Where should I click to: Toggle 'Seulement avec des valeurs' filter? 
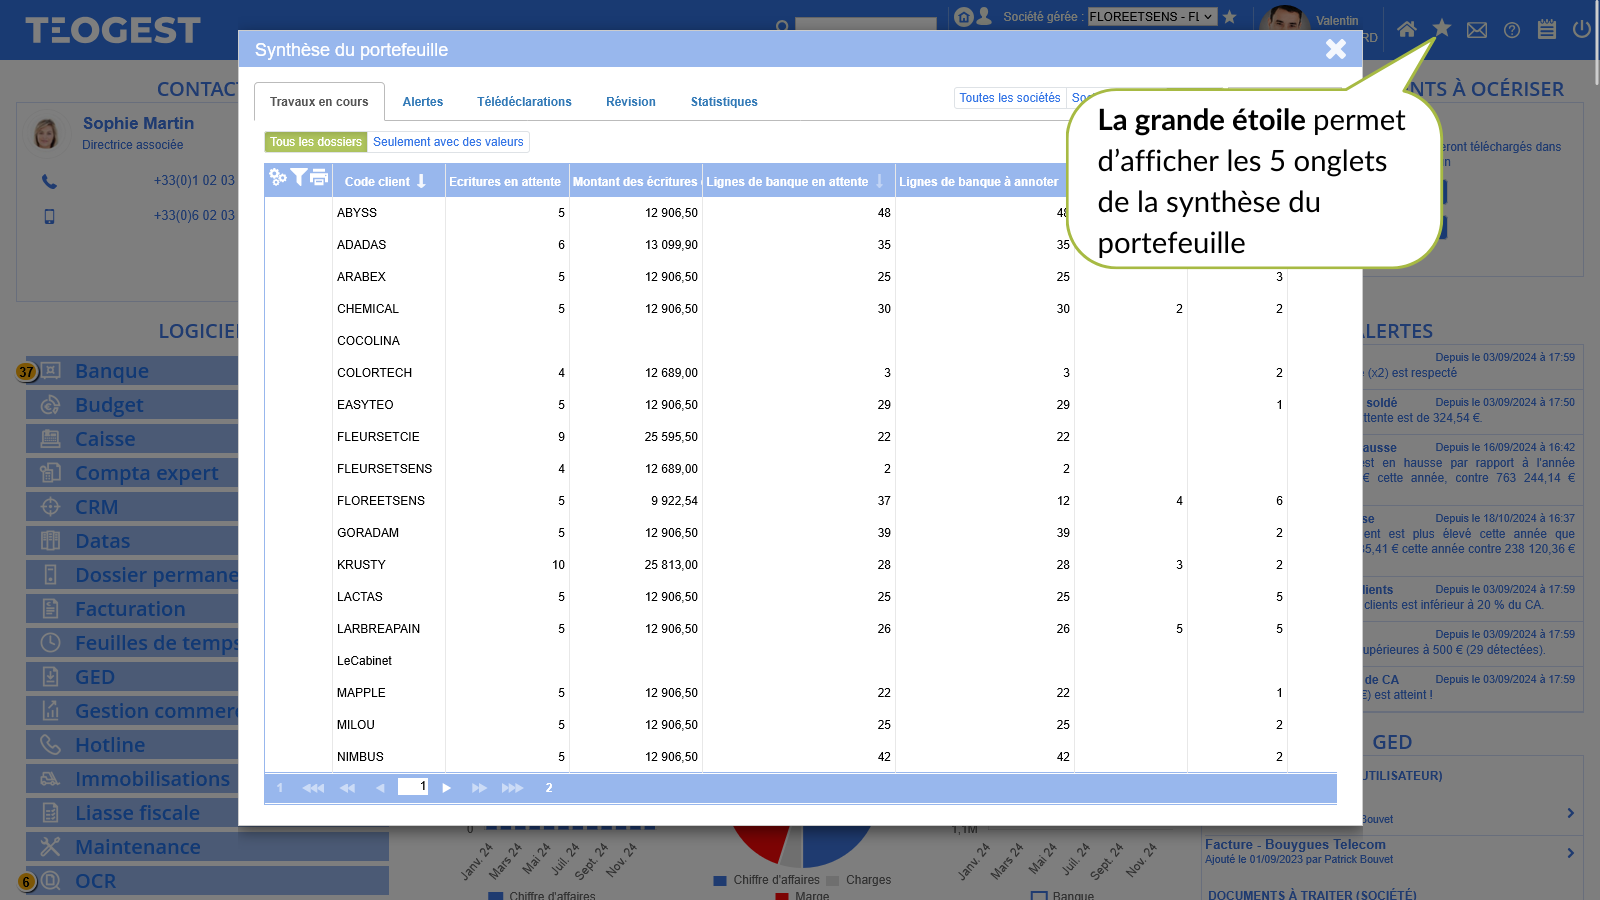click(448, 142)
